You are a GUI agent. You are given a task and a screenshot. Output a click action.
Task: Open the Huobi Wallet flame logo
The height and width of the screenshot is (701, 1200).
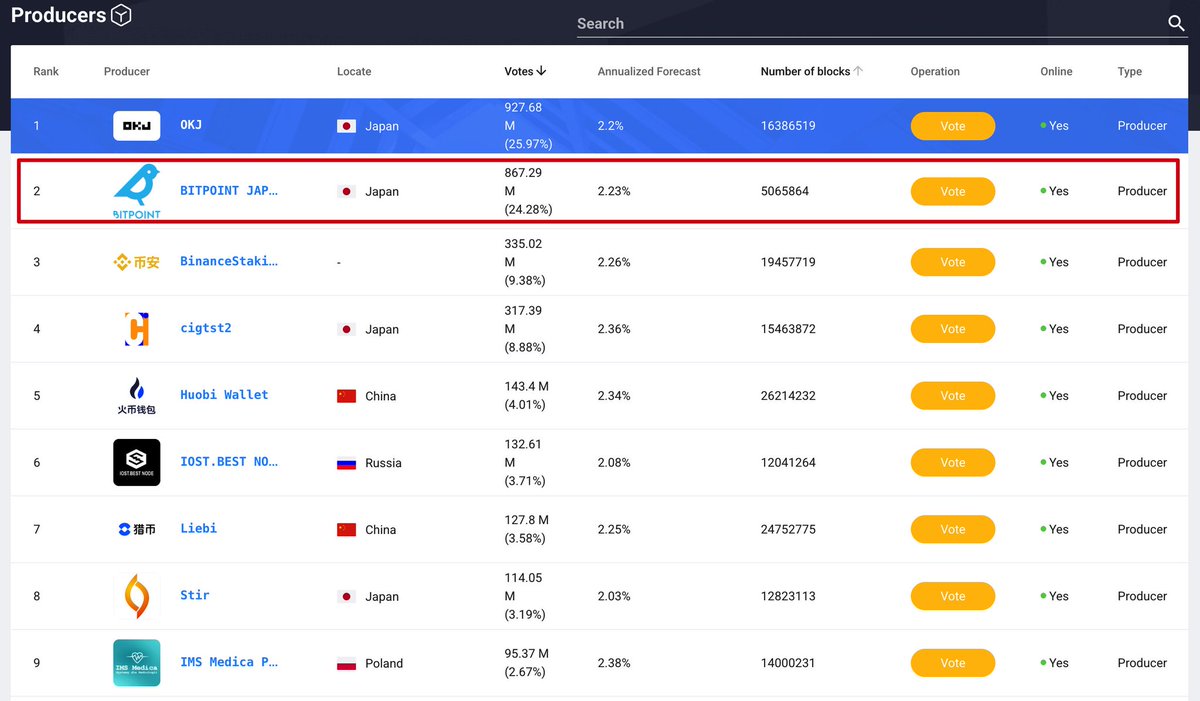coord(136,396)
